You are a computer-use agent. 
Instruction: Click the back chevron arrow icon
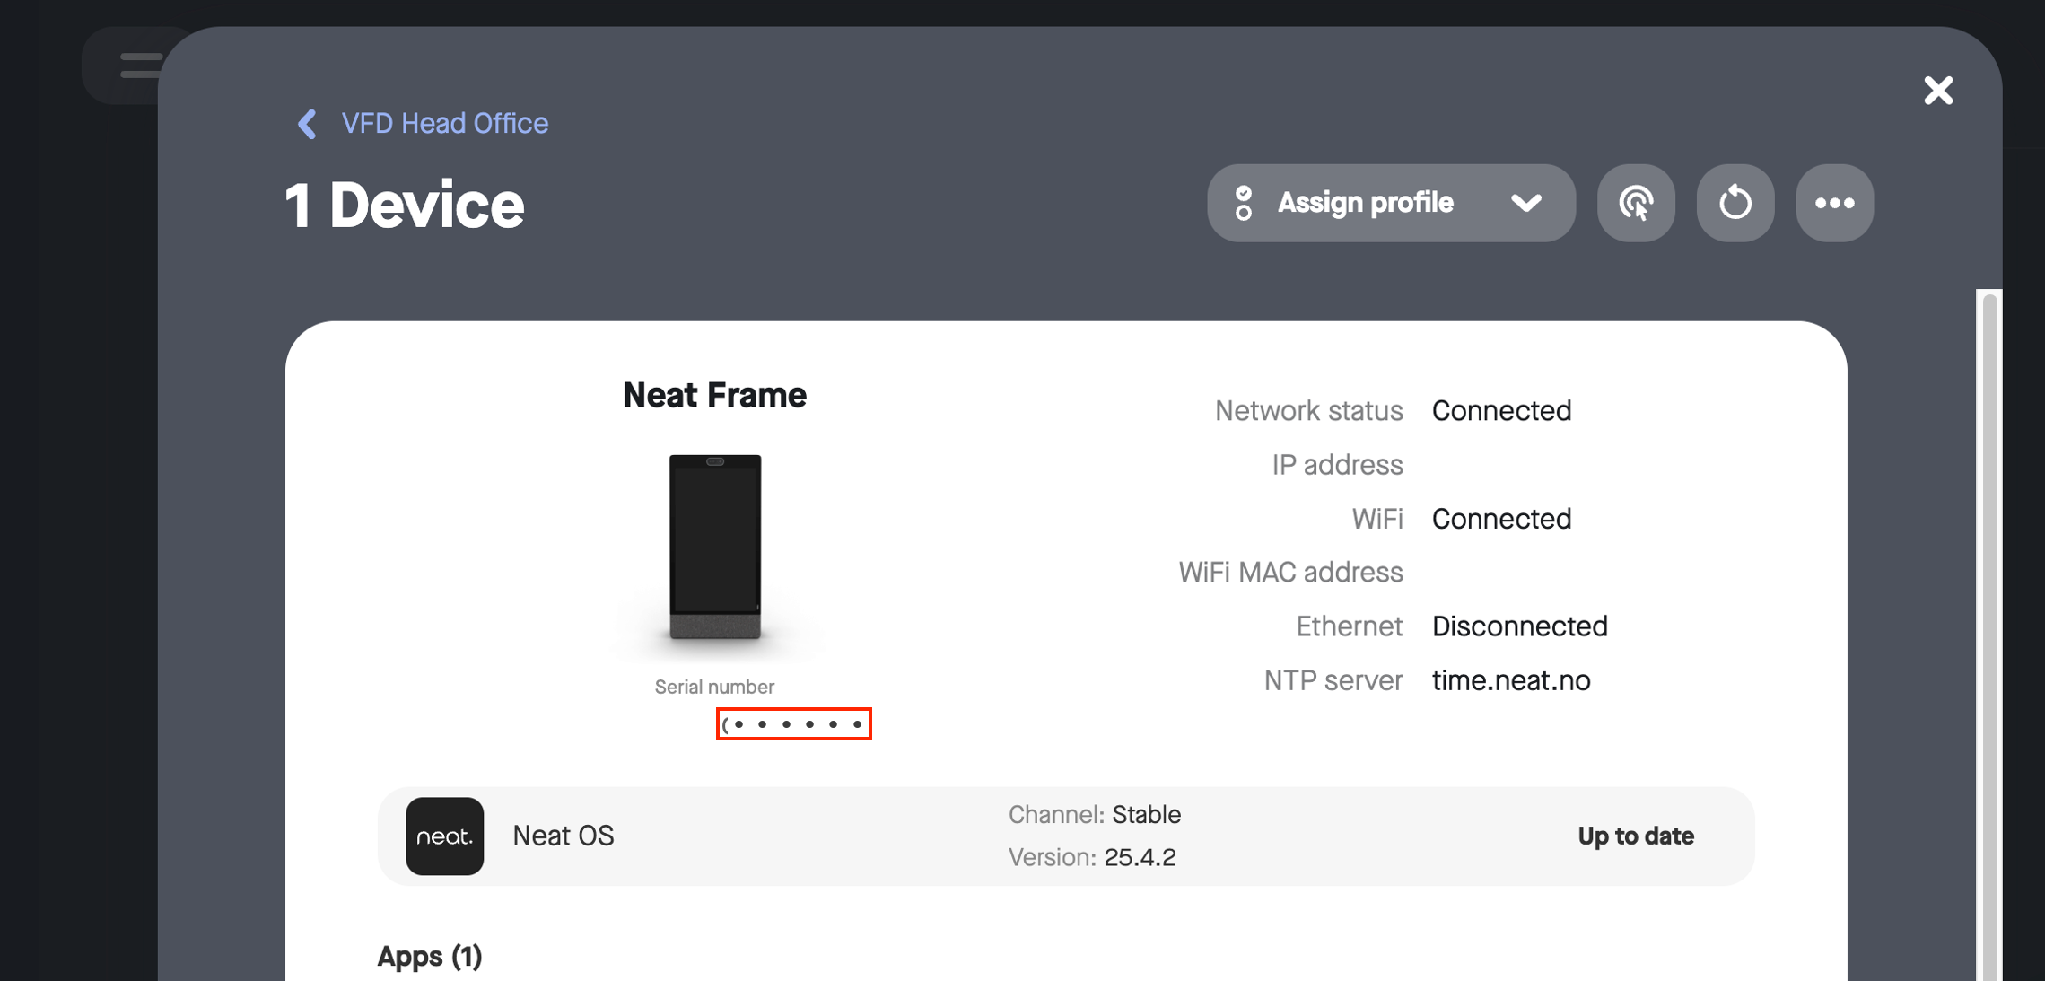(x=307, y=124)
